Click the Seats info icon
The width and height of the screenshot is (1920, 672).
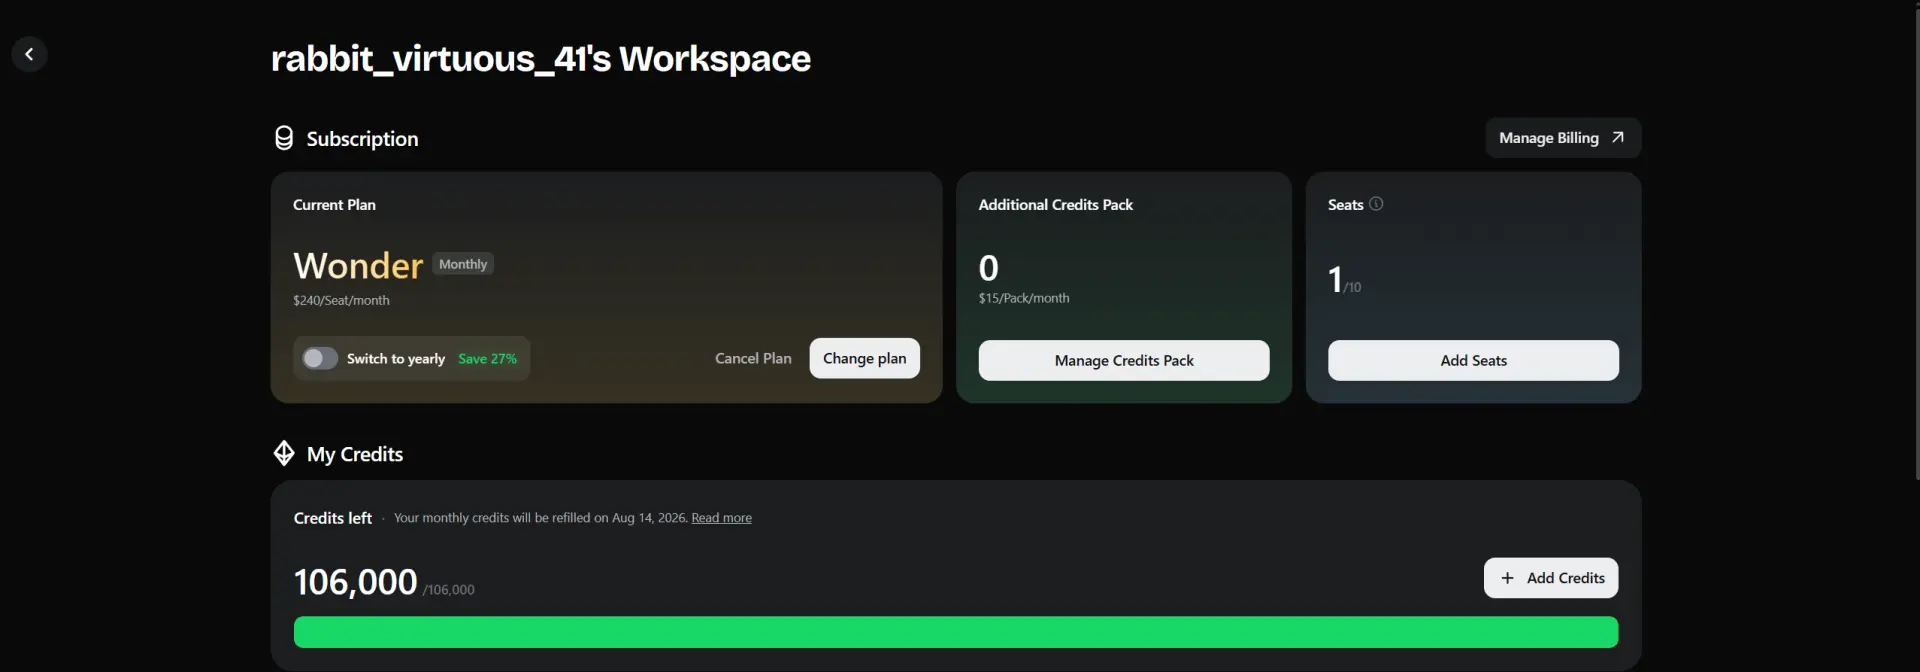(1376, 204)
